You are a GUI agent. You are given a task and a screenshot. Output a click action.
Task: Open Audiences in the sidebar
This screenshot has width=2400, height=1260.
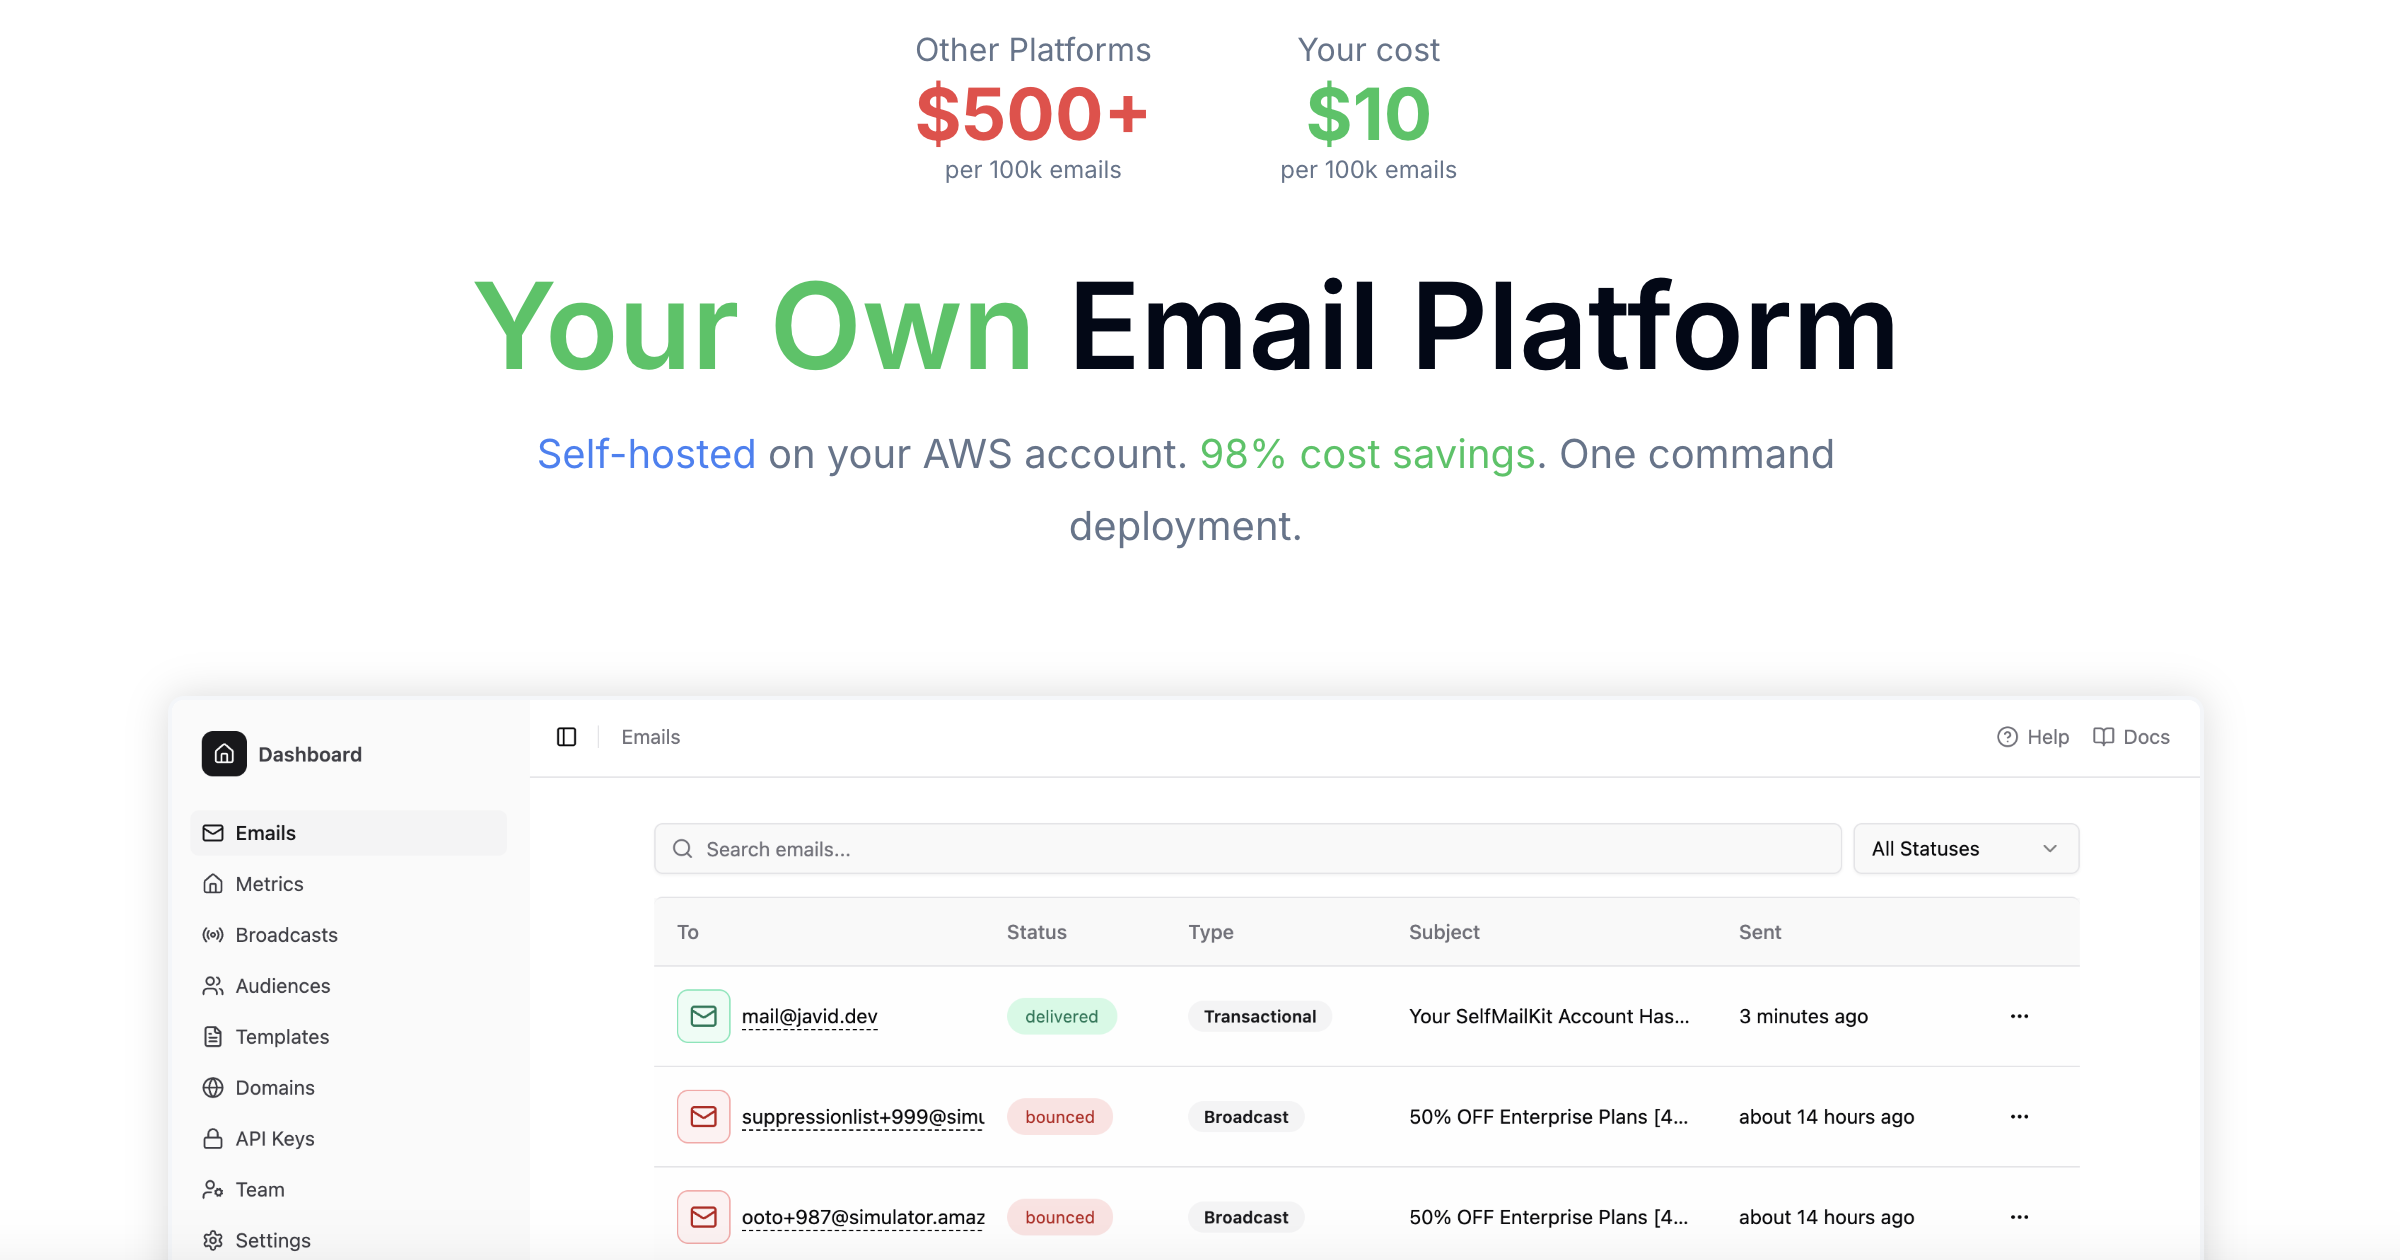pos(348,986)
